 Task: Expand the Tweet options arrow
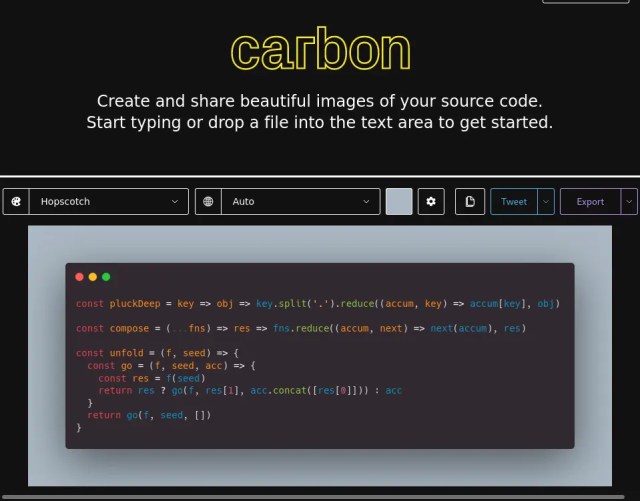click(x=546, y=201)
